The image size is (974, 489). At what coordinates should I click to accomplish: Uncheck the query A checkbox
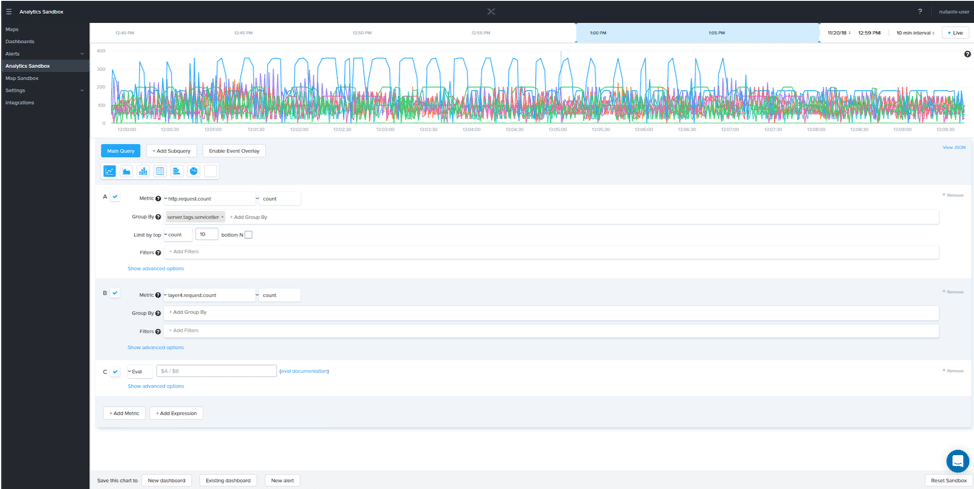coord(115,197)
